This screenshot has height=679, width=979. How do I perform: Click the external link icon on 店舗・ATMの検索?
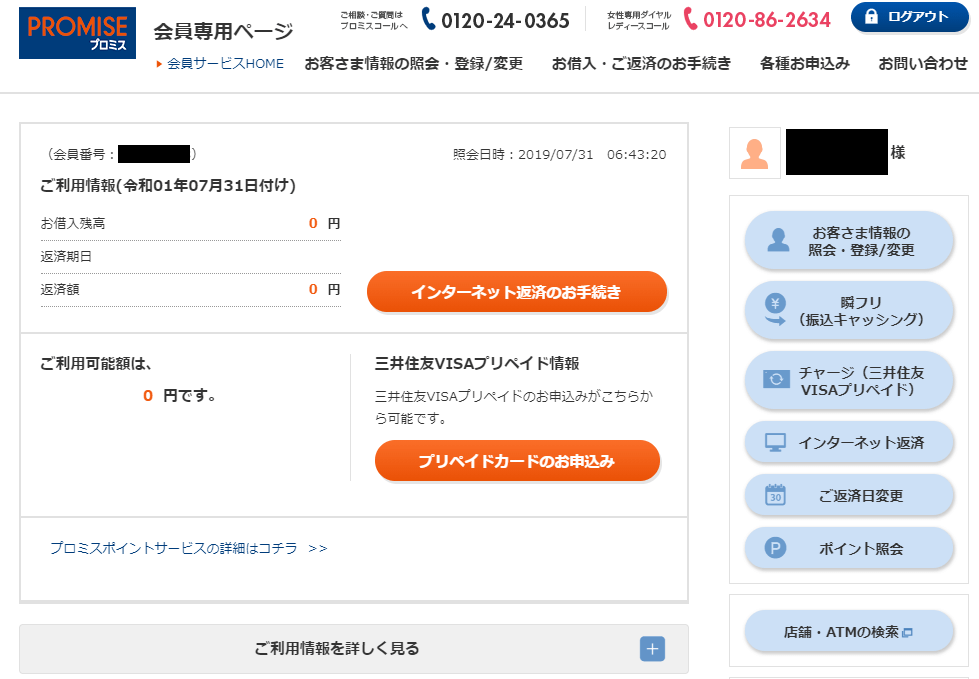point(908,632)
